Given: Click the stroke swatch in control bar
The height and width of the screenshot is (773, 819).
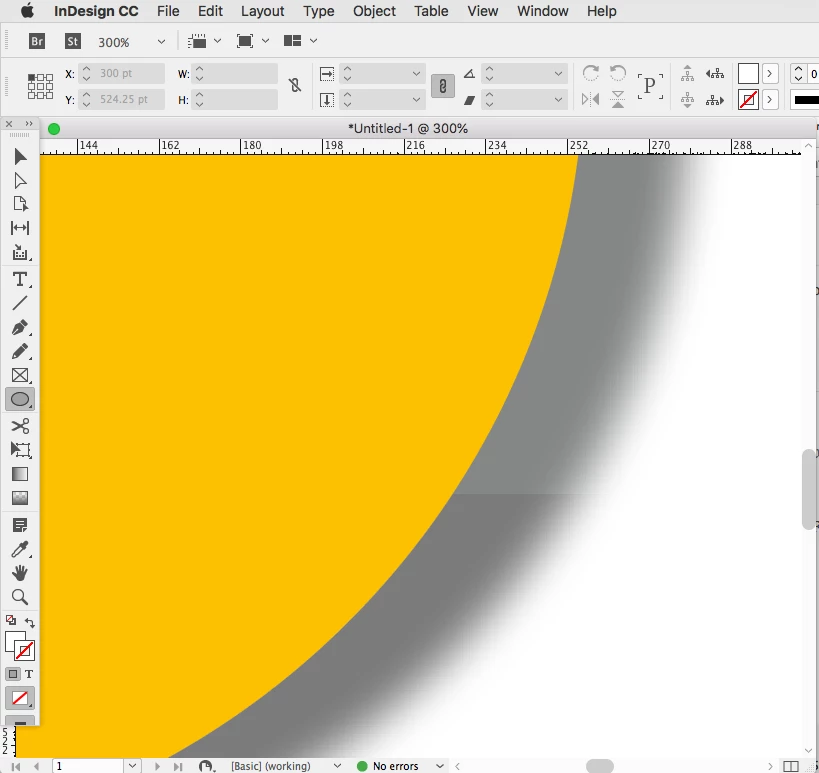Looking at the screenshot, I should 748,99.
